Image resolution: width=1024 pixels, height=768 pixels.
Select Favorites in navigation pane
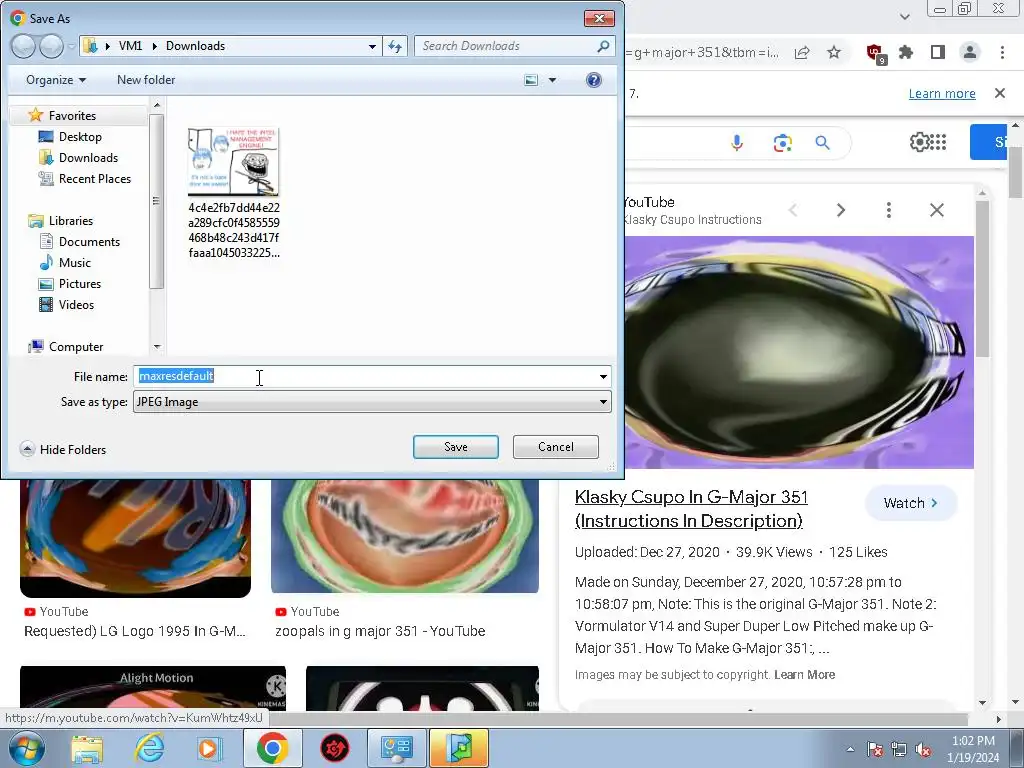[72, 116]
